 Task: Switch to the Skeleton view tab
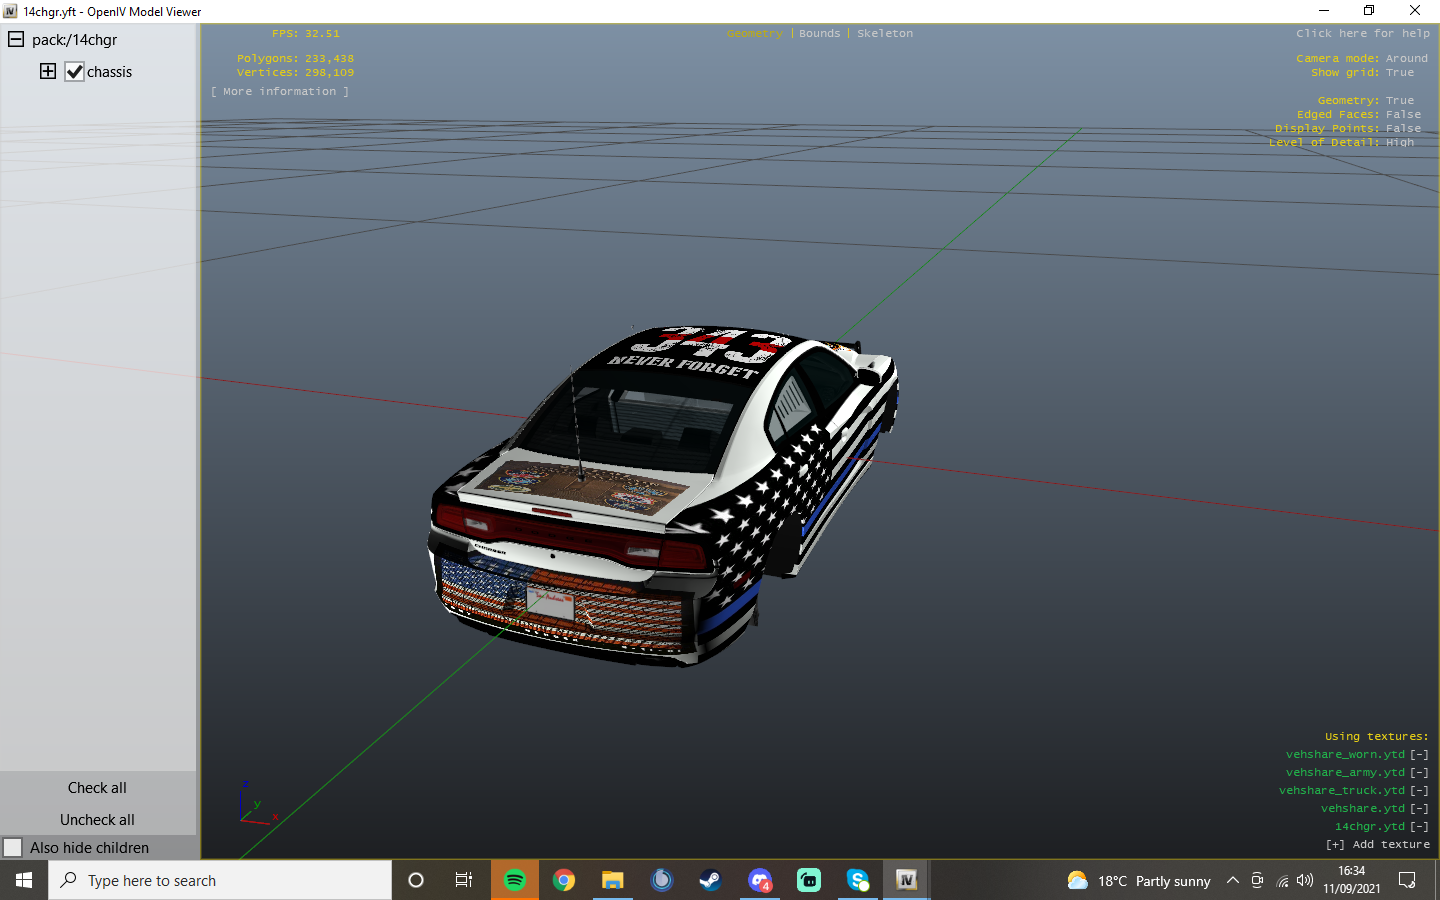884,34
